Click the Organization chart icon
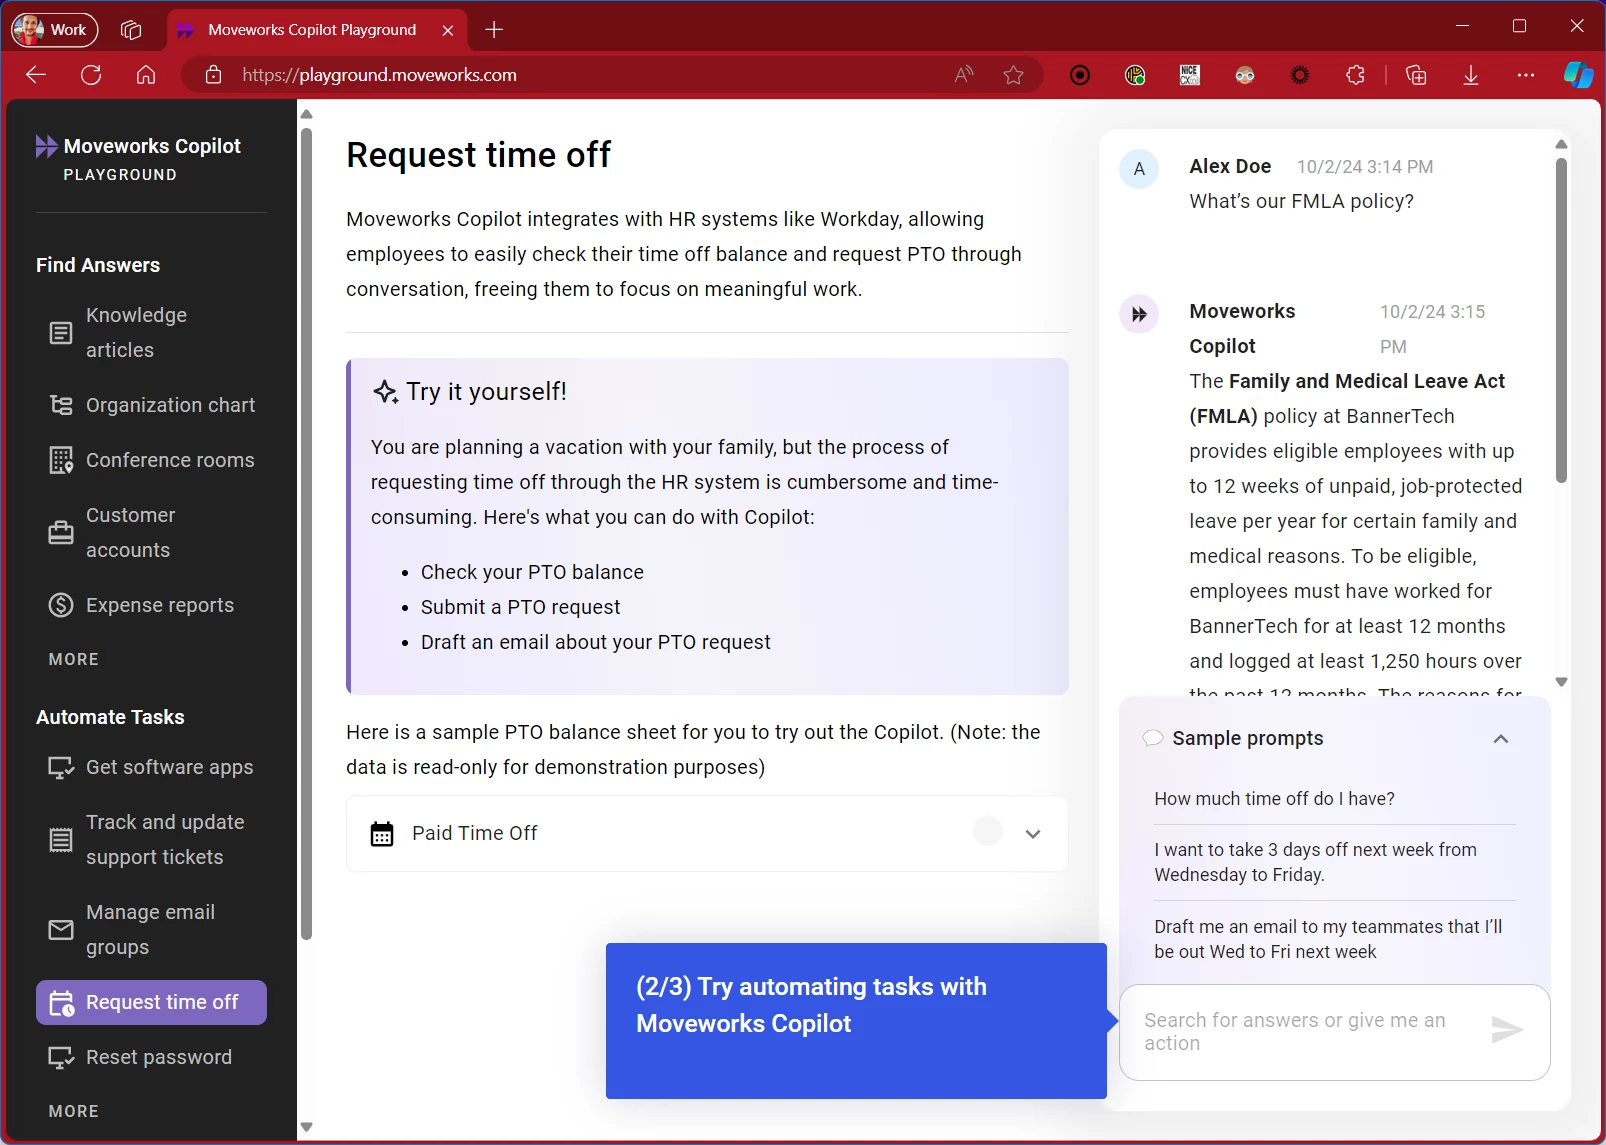 (61, 405)
